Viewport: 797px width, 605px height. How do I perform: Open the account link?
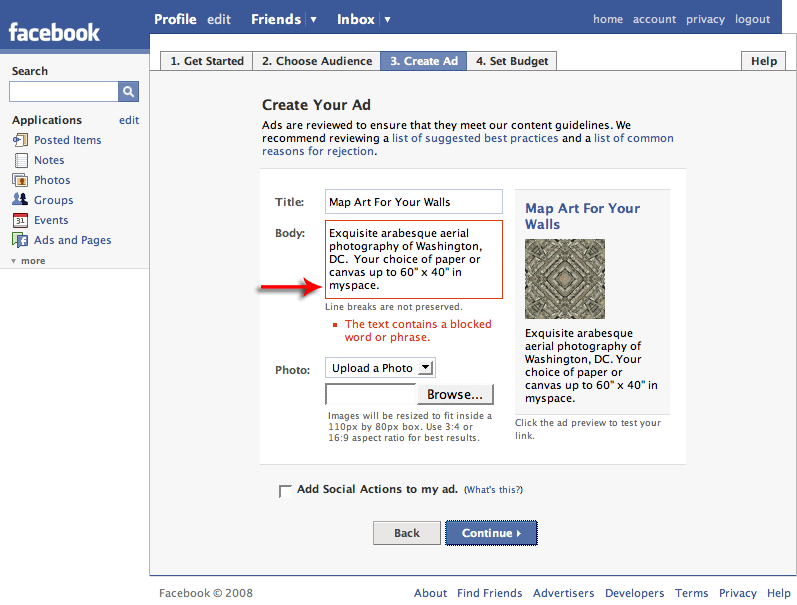(654, 19)
